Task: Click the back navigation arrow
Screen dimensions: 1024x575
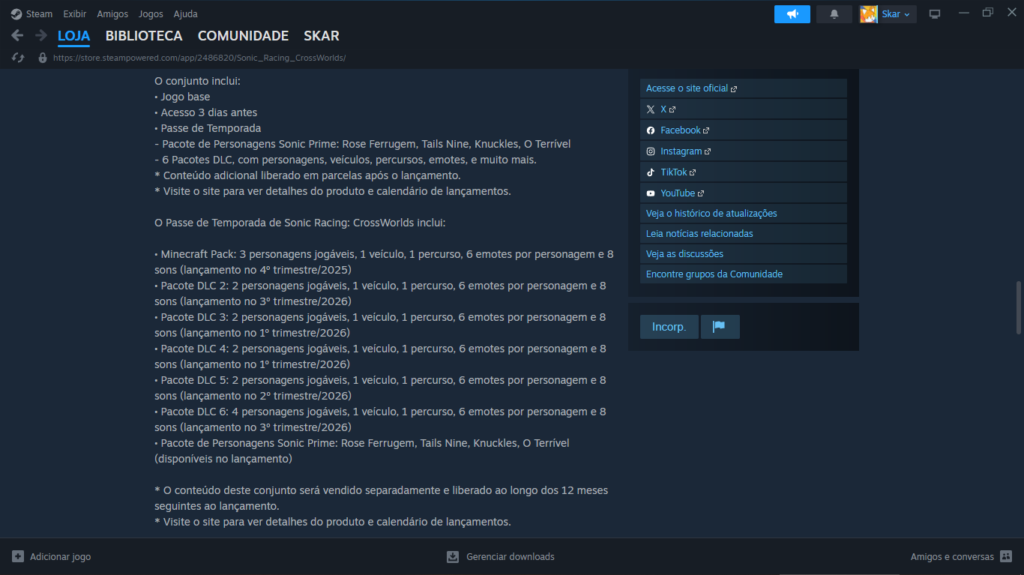Action: [17, 36]
